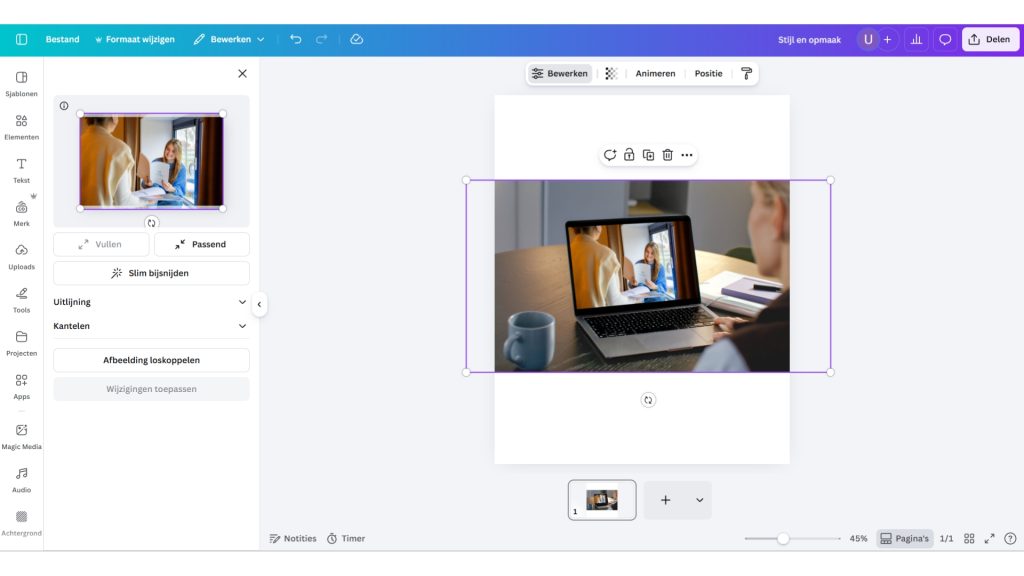This screenshot has height=576, width=1024.
Task: Open the add page dropdown arrow
Action: point(699,500)
